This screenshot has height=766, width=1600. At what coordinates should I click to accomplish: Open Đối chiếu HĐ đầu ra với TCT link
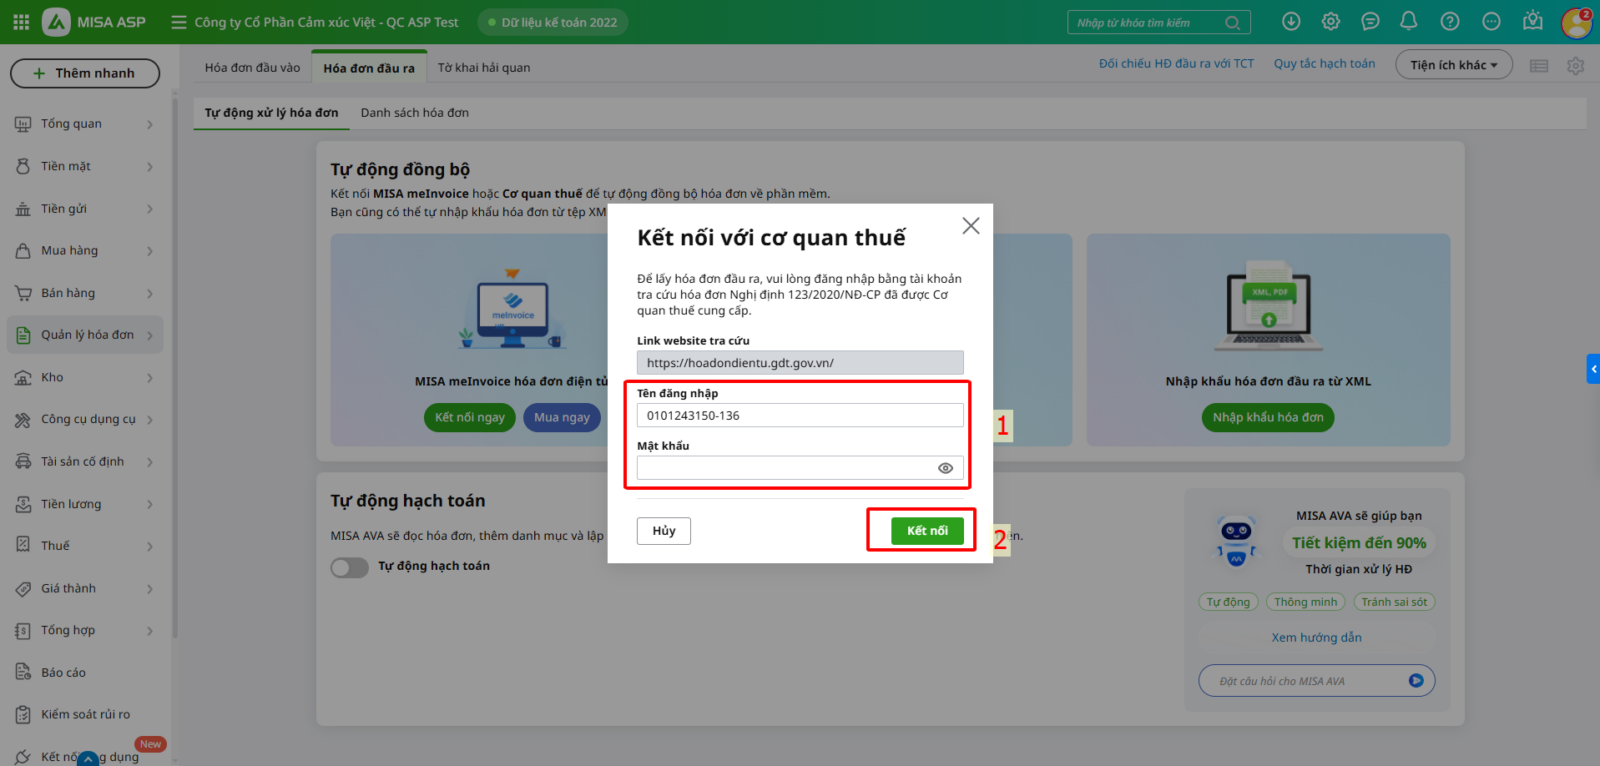coord(1176,64)
